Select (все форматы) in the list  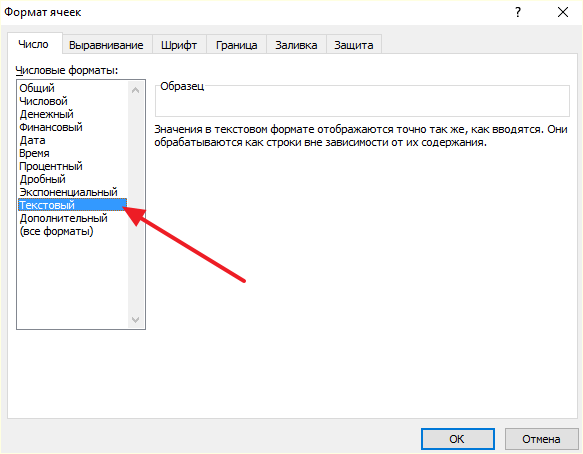pos(56,231)
